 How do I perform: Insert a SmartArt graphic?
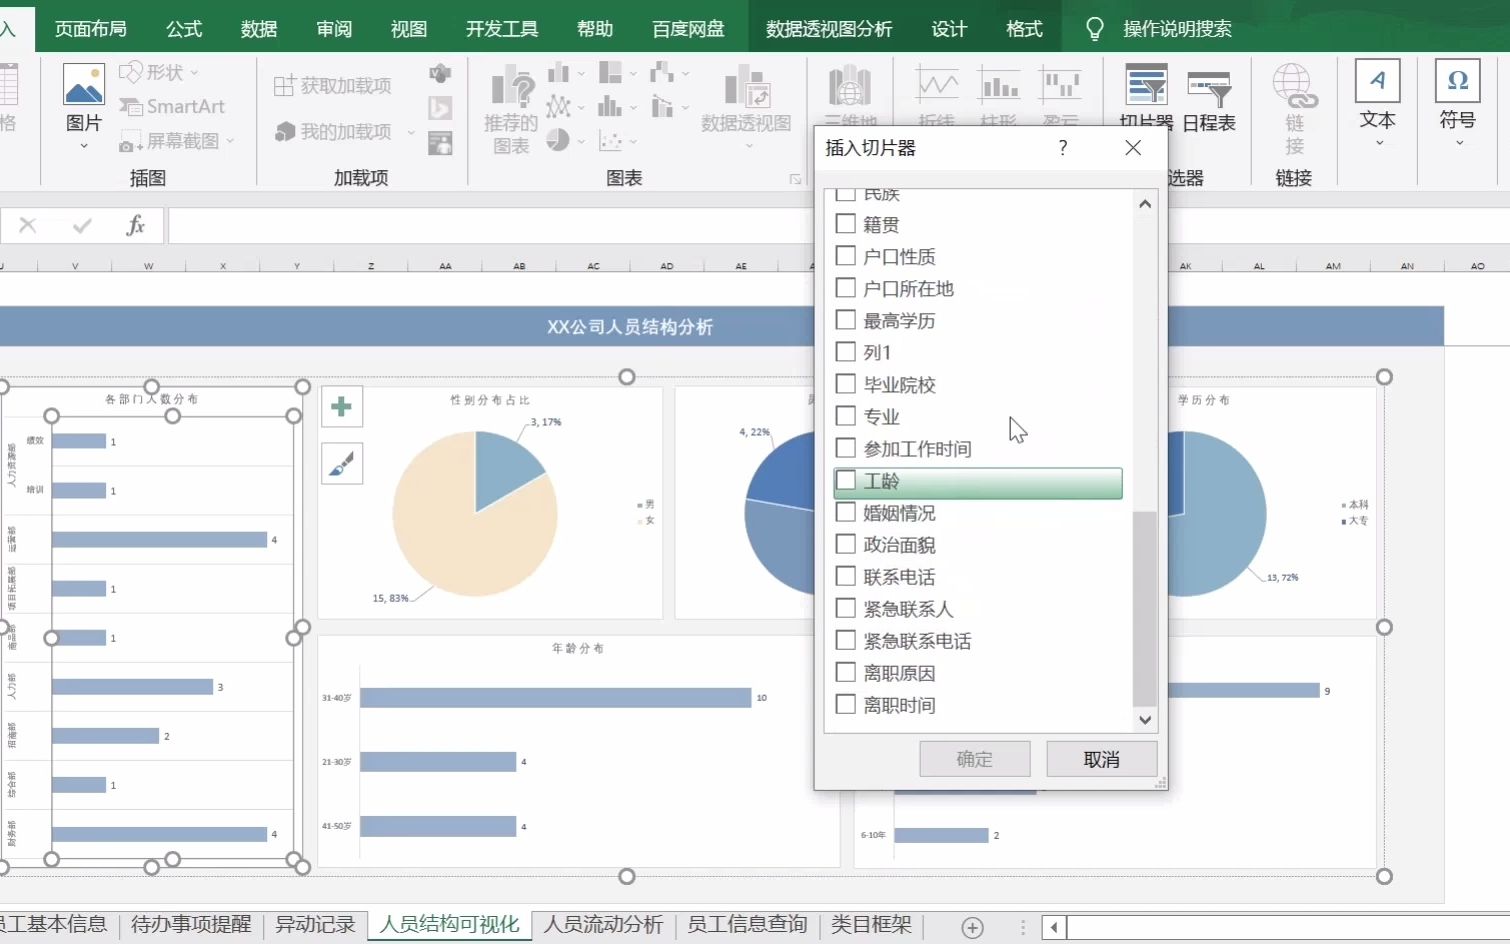click(x=172, y=106)
